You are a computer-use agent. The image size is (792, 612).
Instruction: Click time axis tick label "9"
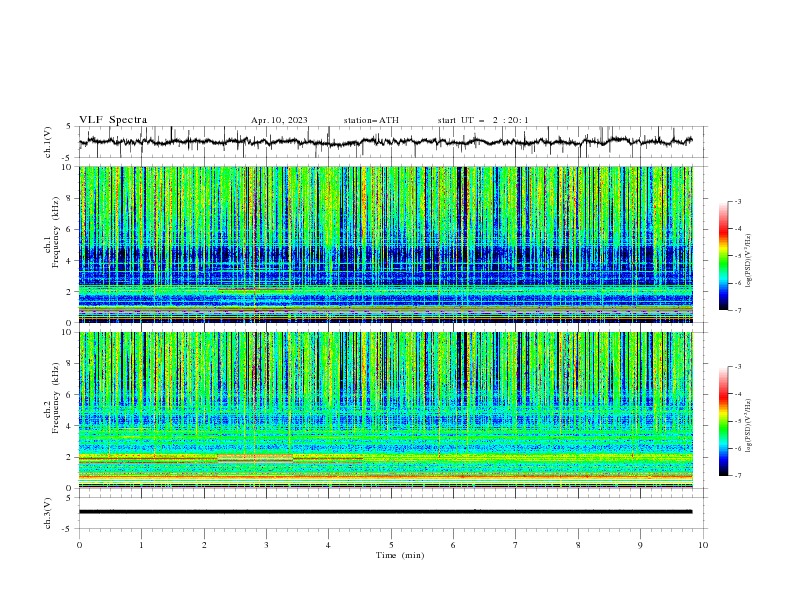coord(640,545)
